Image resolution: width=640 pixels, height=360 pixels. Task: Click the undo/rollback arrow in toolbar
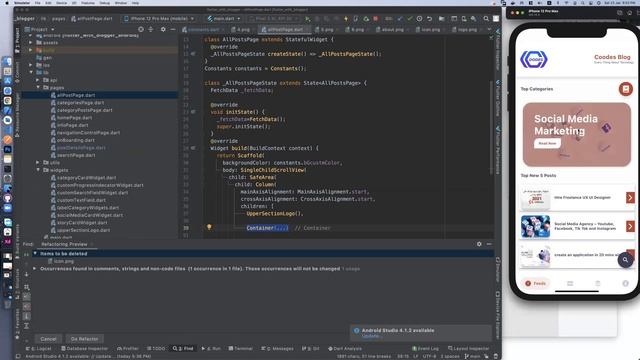[x=429, y=19]
